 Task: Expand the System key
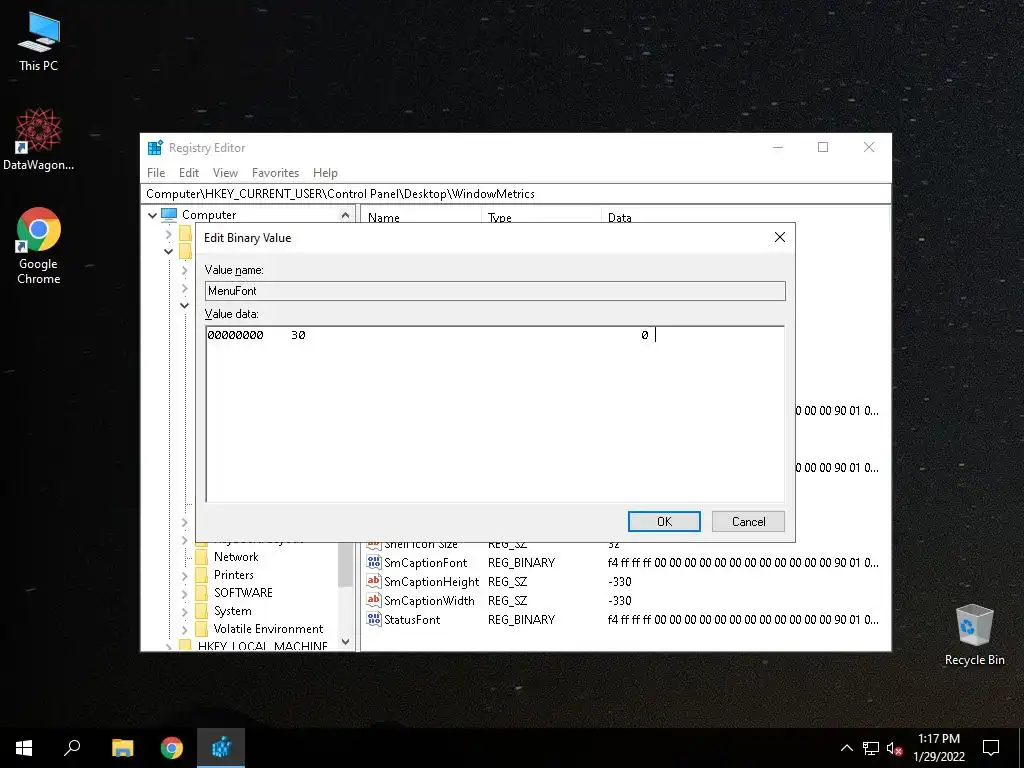[184, 611]
